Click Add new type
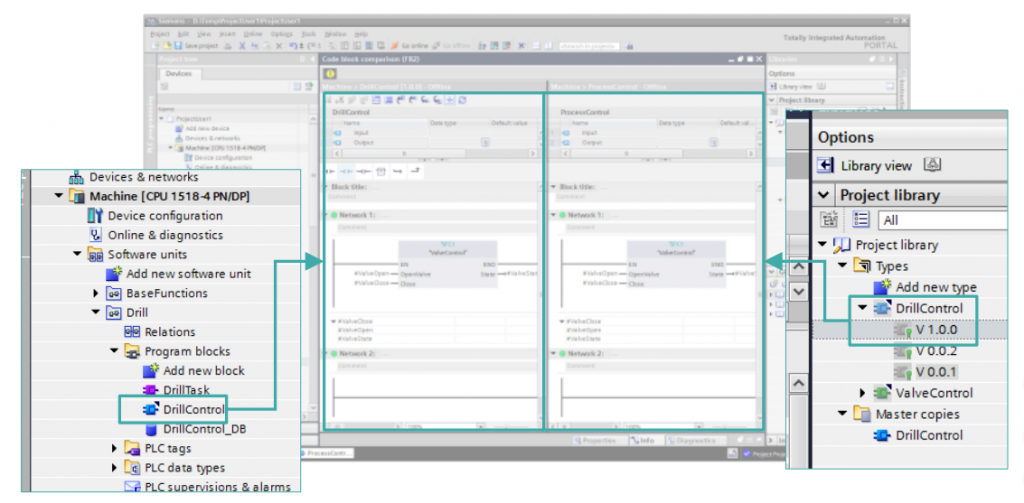Screen dimensions: 1024x503 pyautogui.click(x=936, y=287)
